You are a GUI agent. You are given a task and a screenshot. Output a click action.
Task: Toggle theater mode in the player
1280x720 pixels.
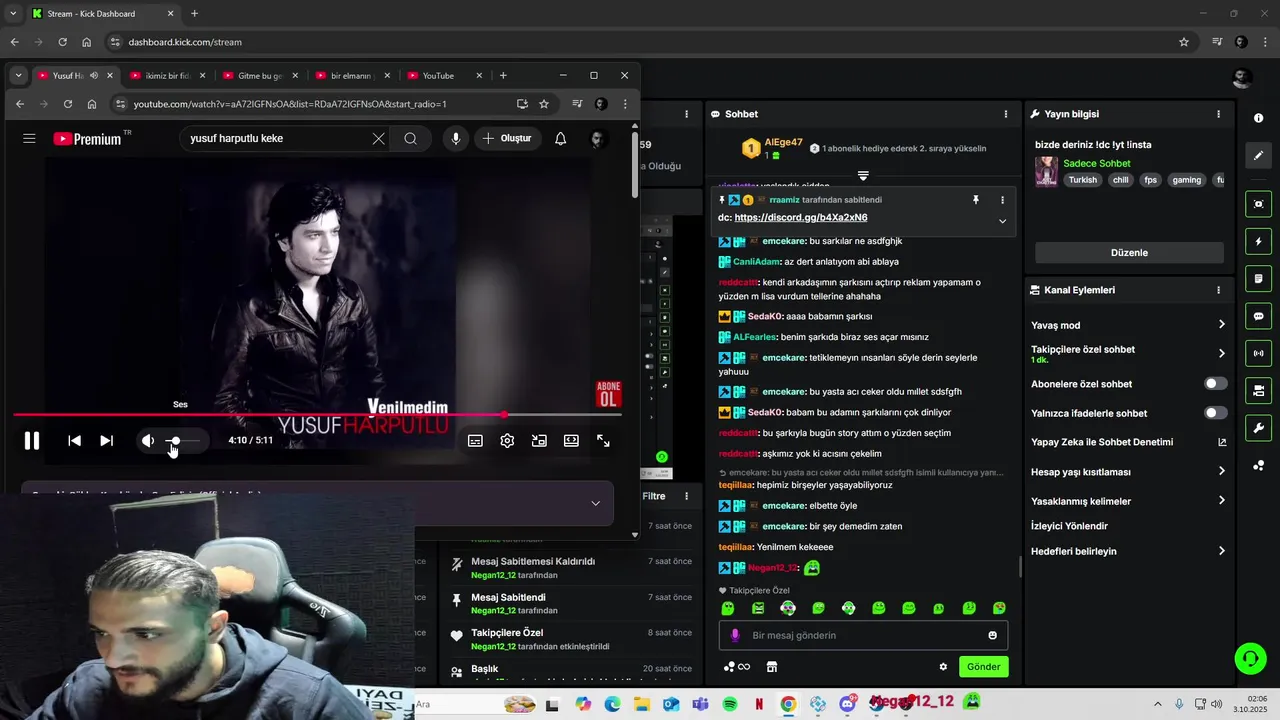571,441
